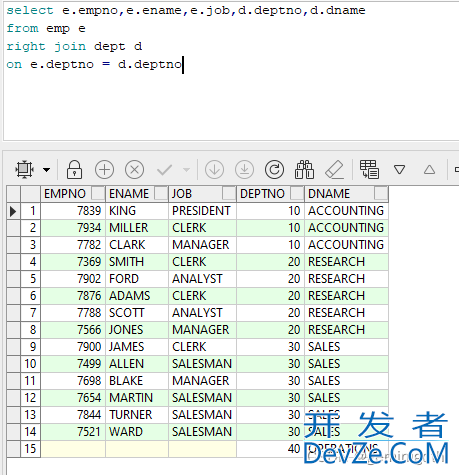Click 'right join' keyword in the SQL editor
The height and width of the screenshot is (475, 459).
click(46, 46)
